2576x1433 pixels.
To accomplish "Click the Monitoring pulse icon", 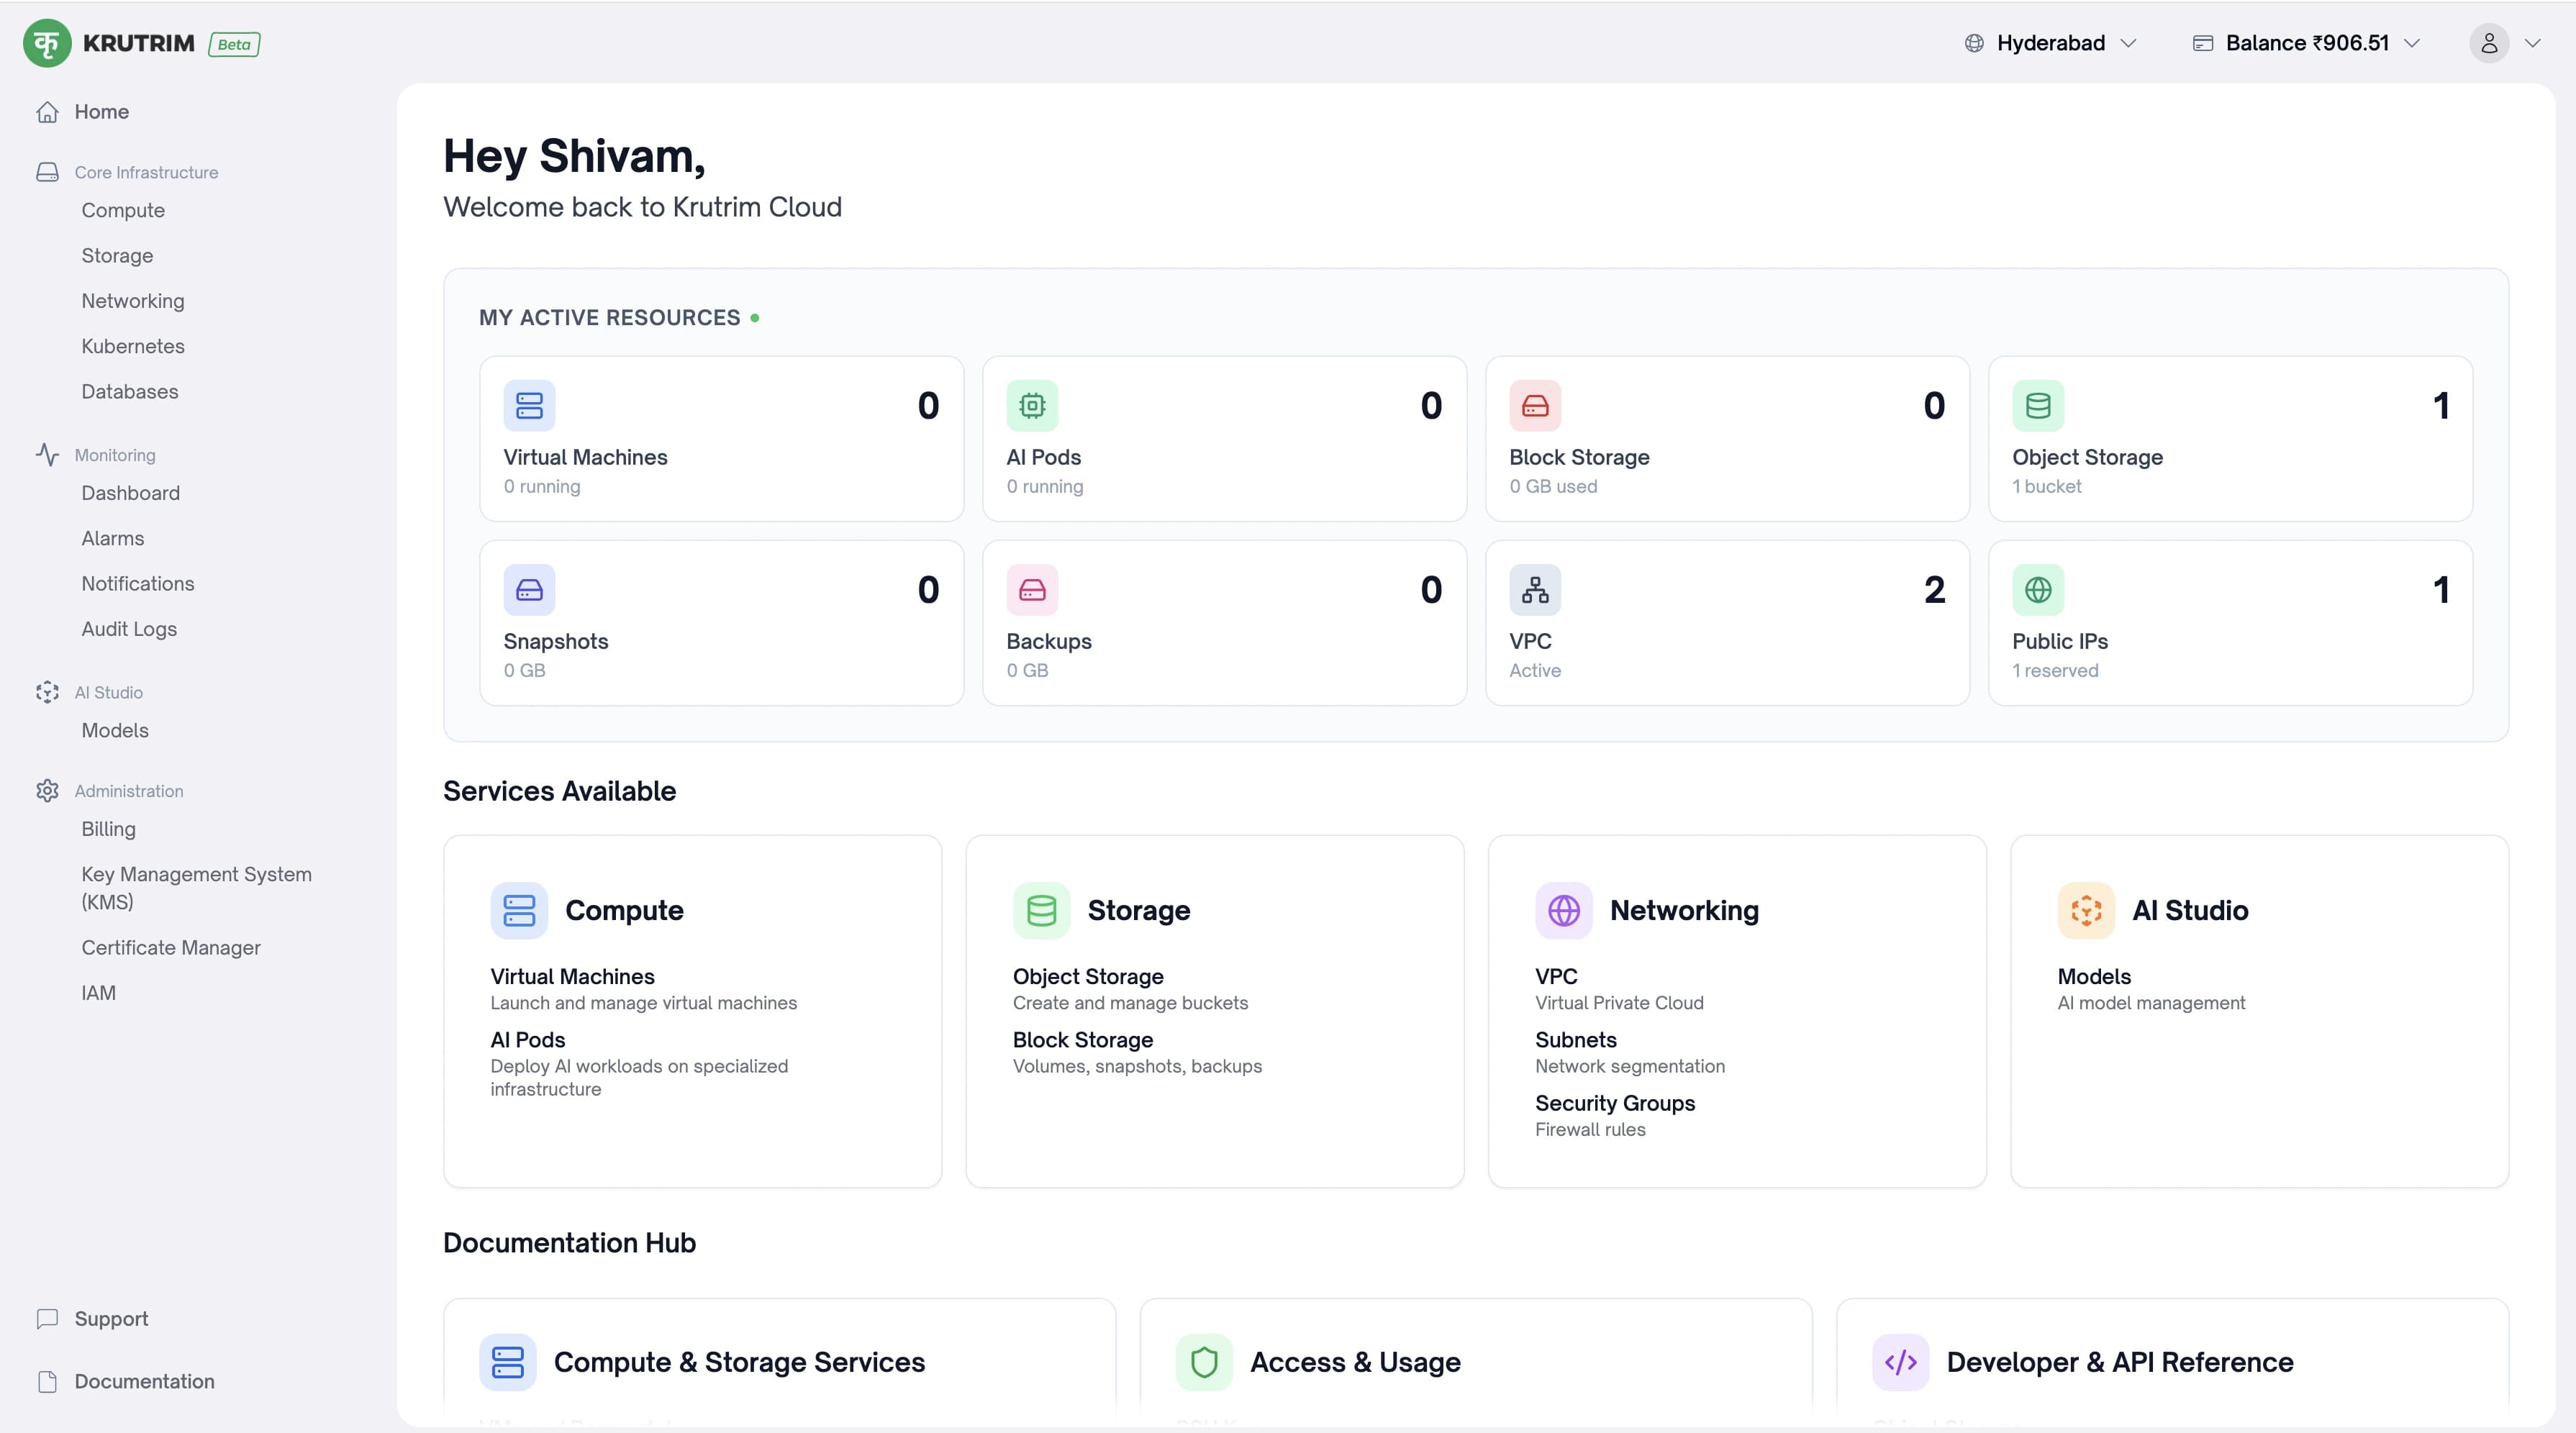I will click(47, 455).
